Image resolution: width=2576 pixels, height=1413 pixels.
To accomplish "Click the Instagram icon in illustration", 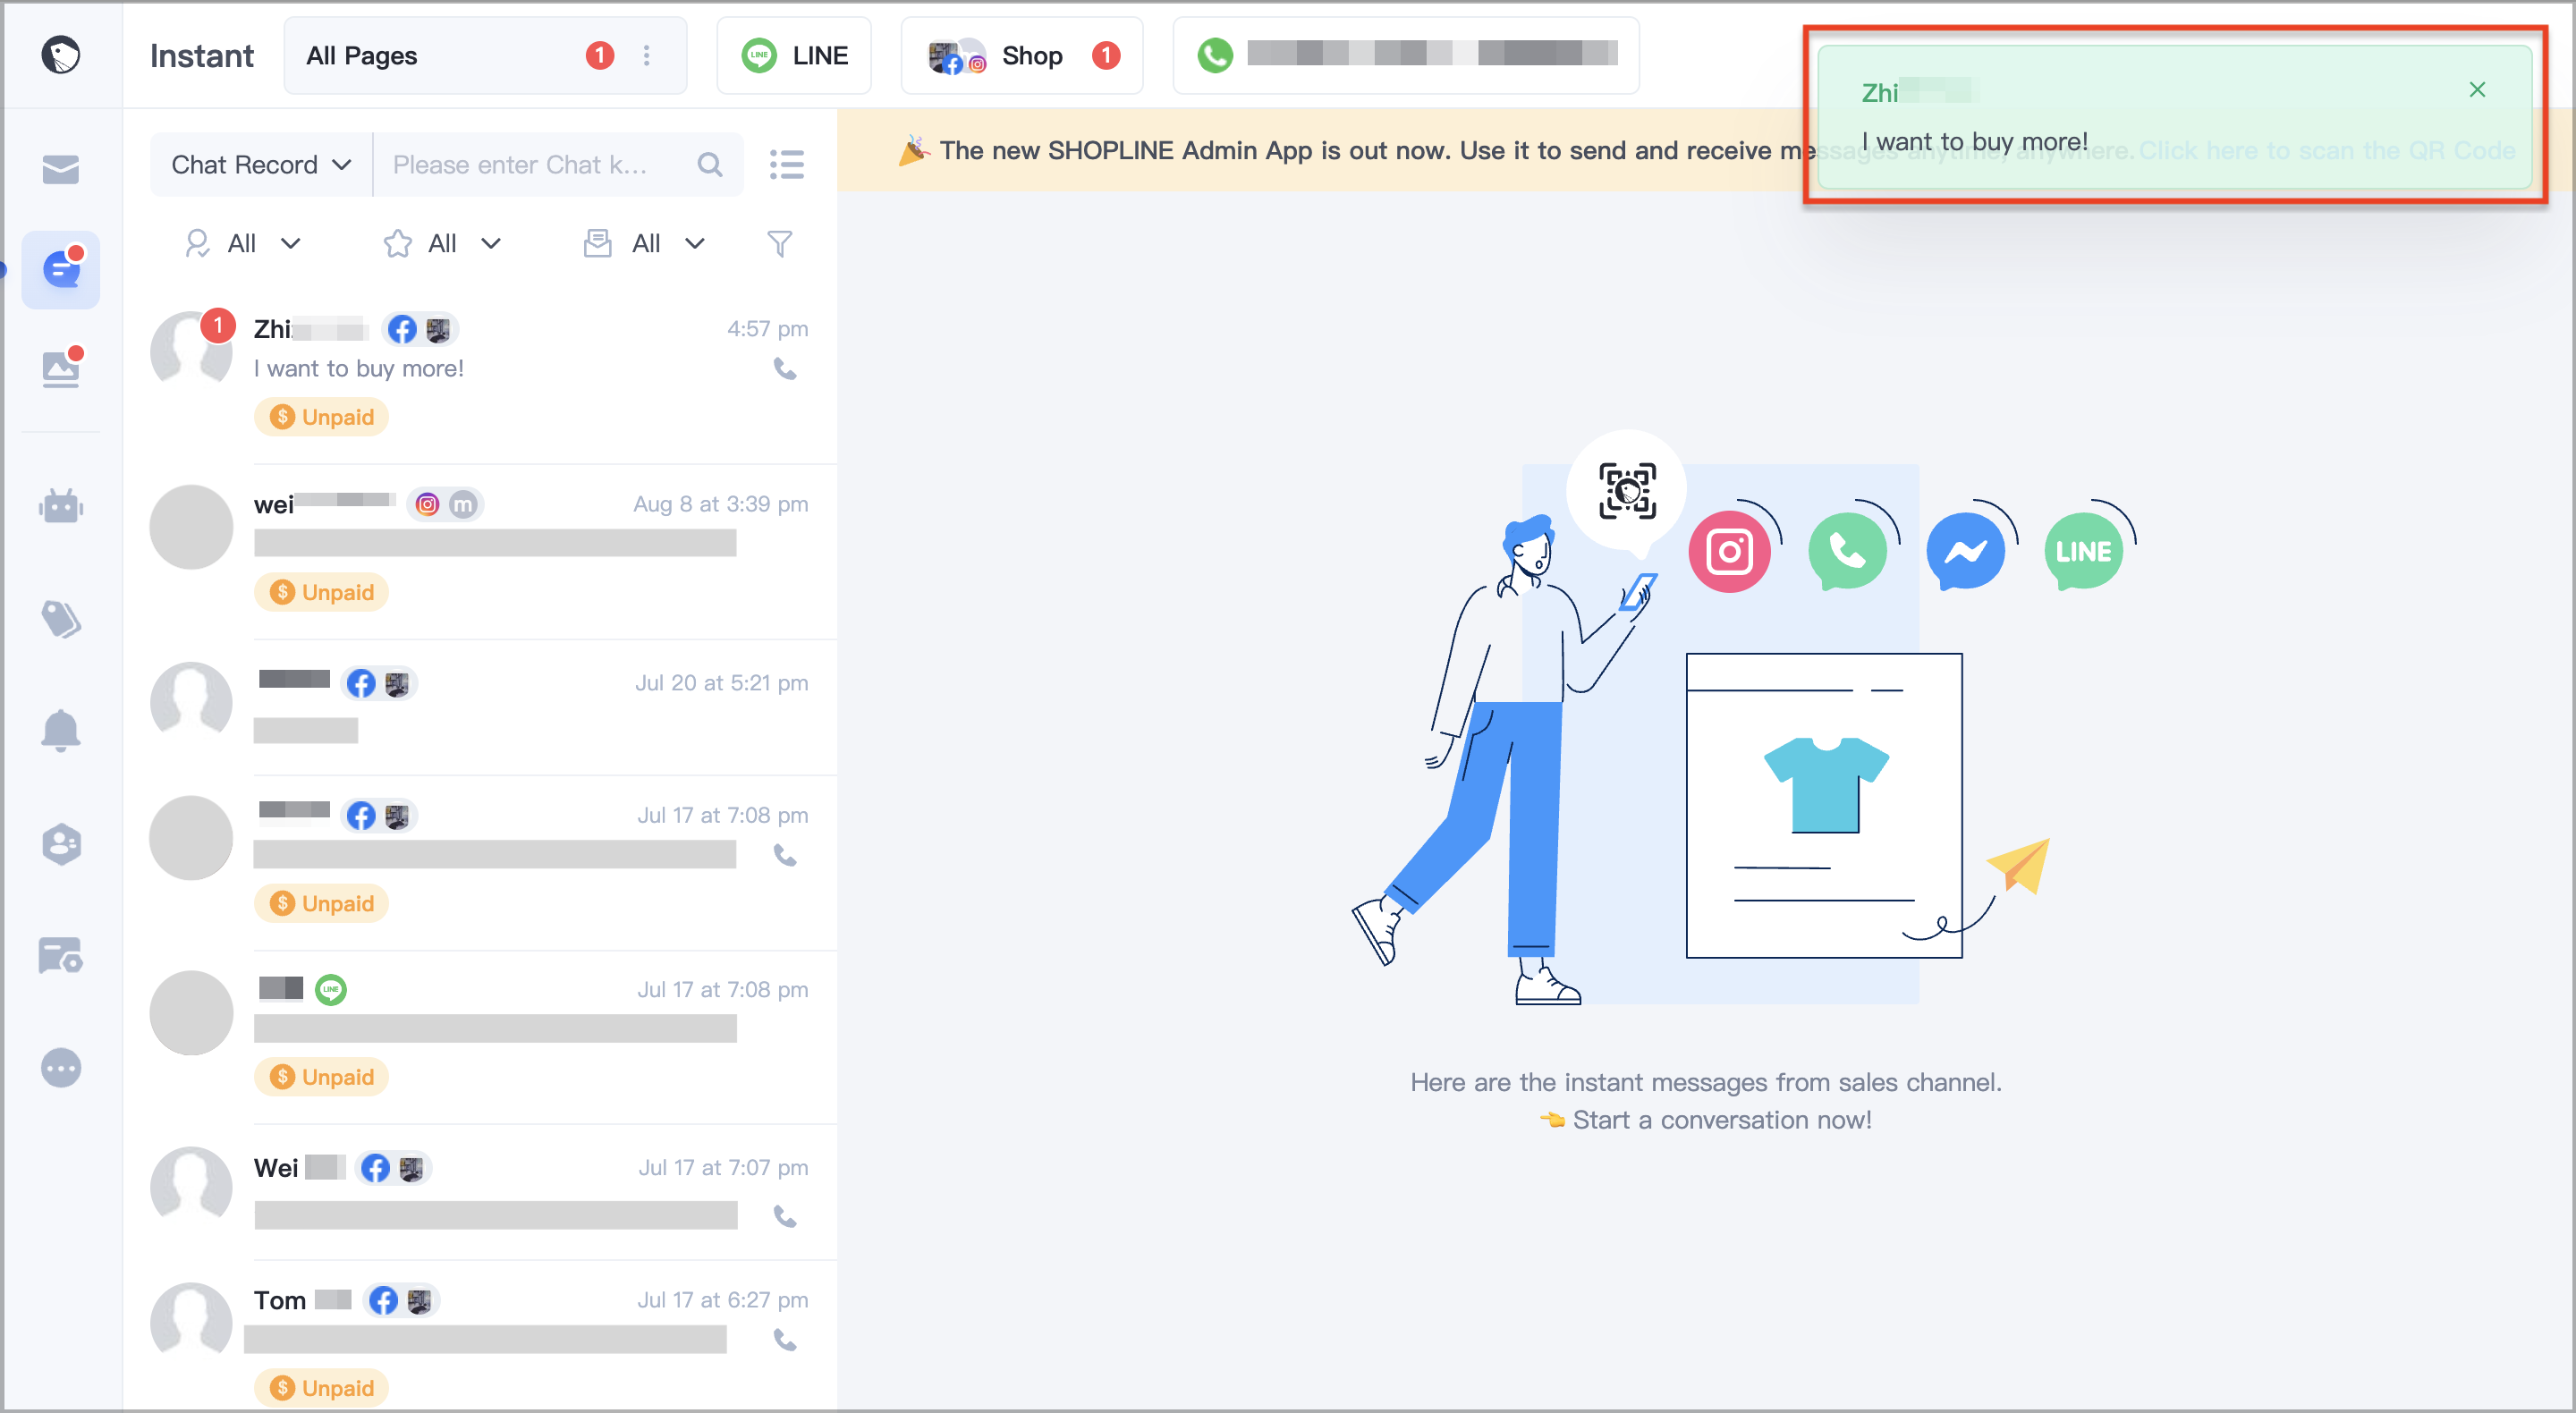I will [1730, 551].
